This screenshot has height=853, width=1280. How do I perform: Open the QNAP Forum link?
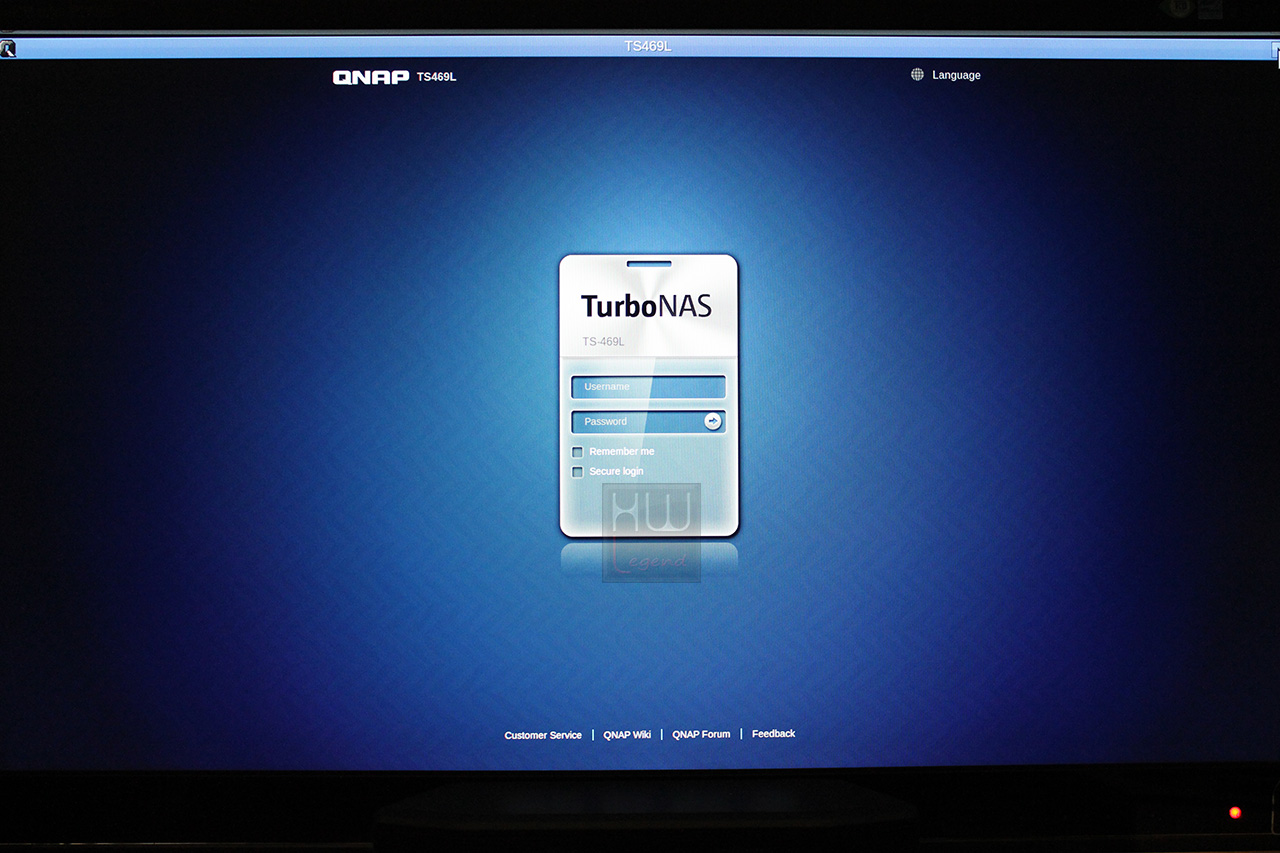(x=701, y=734)
